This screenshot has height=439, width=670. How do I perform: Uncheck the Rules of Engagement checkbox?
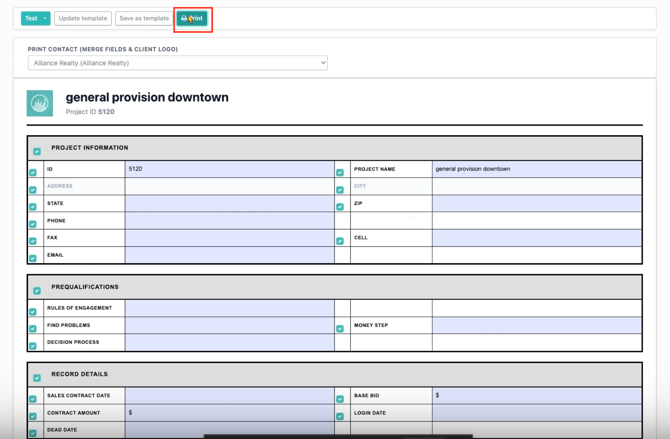(33, 312)
